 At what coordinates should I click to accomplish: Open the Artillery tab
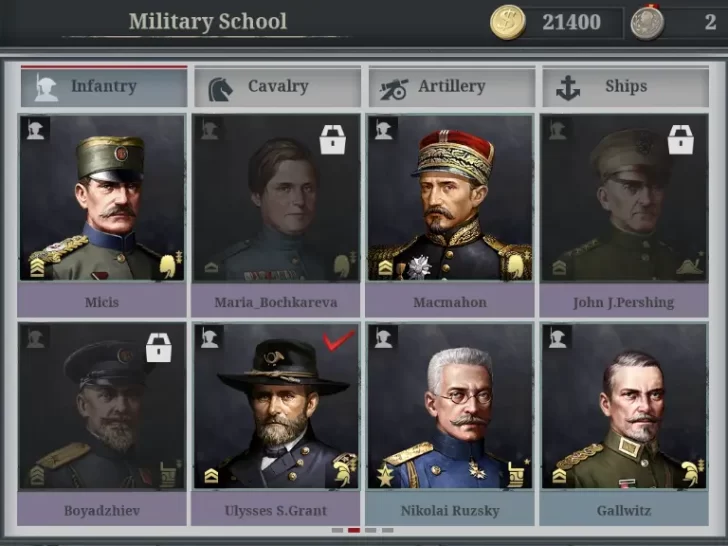[x=451, y=87]
